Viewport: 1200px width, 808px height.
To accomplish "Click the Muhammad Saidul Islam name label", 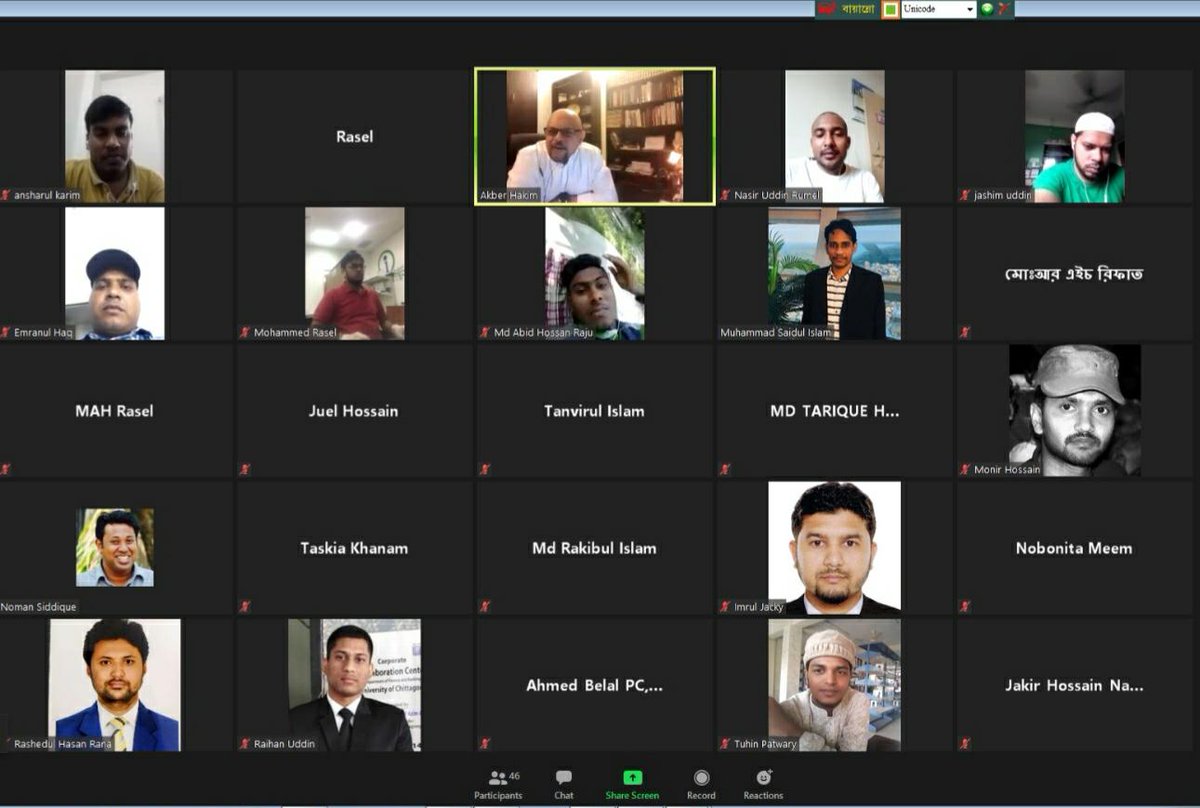I will 775,332.
